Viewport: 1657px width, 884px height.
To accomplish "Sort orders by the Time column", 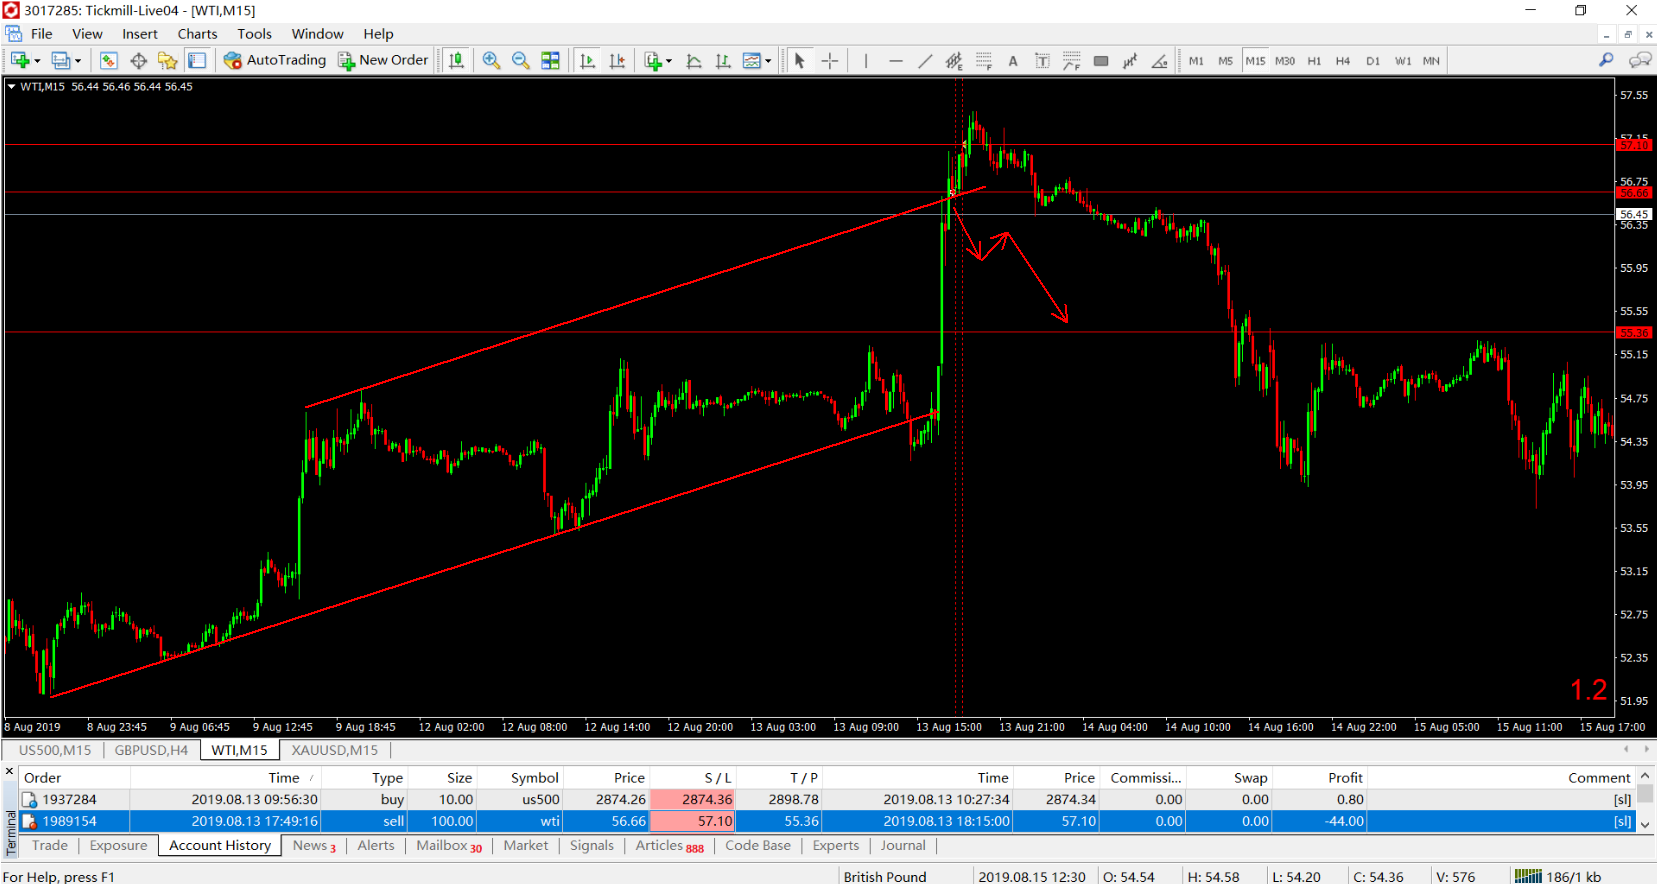I will [283, 778].
